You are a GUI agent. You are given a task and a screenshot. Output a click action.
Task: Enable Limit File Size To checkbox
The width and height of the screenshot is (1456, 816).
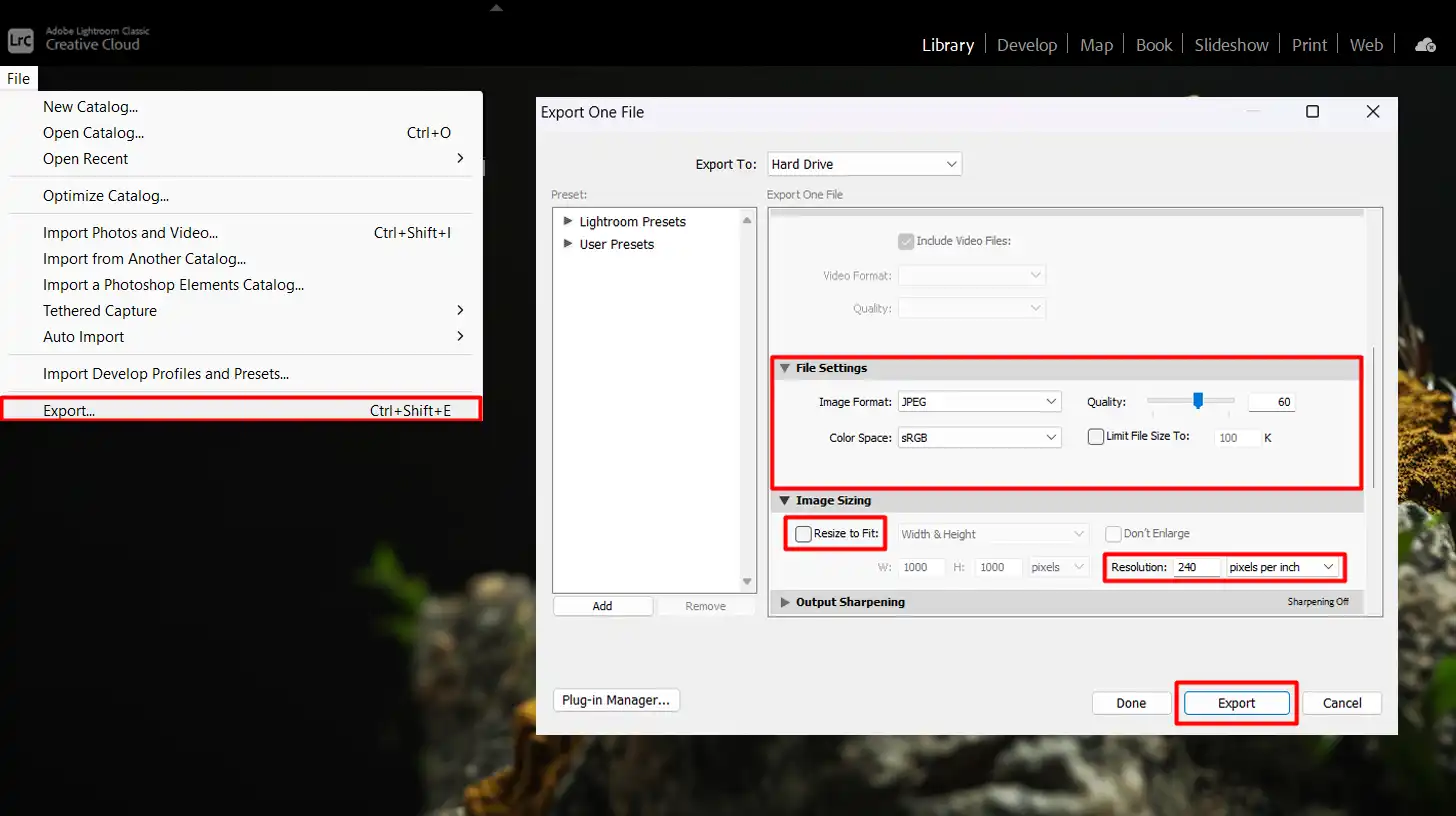1096,436
